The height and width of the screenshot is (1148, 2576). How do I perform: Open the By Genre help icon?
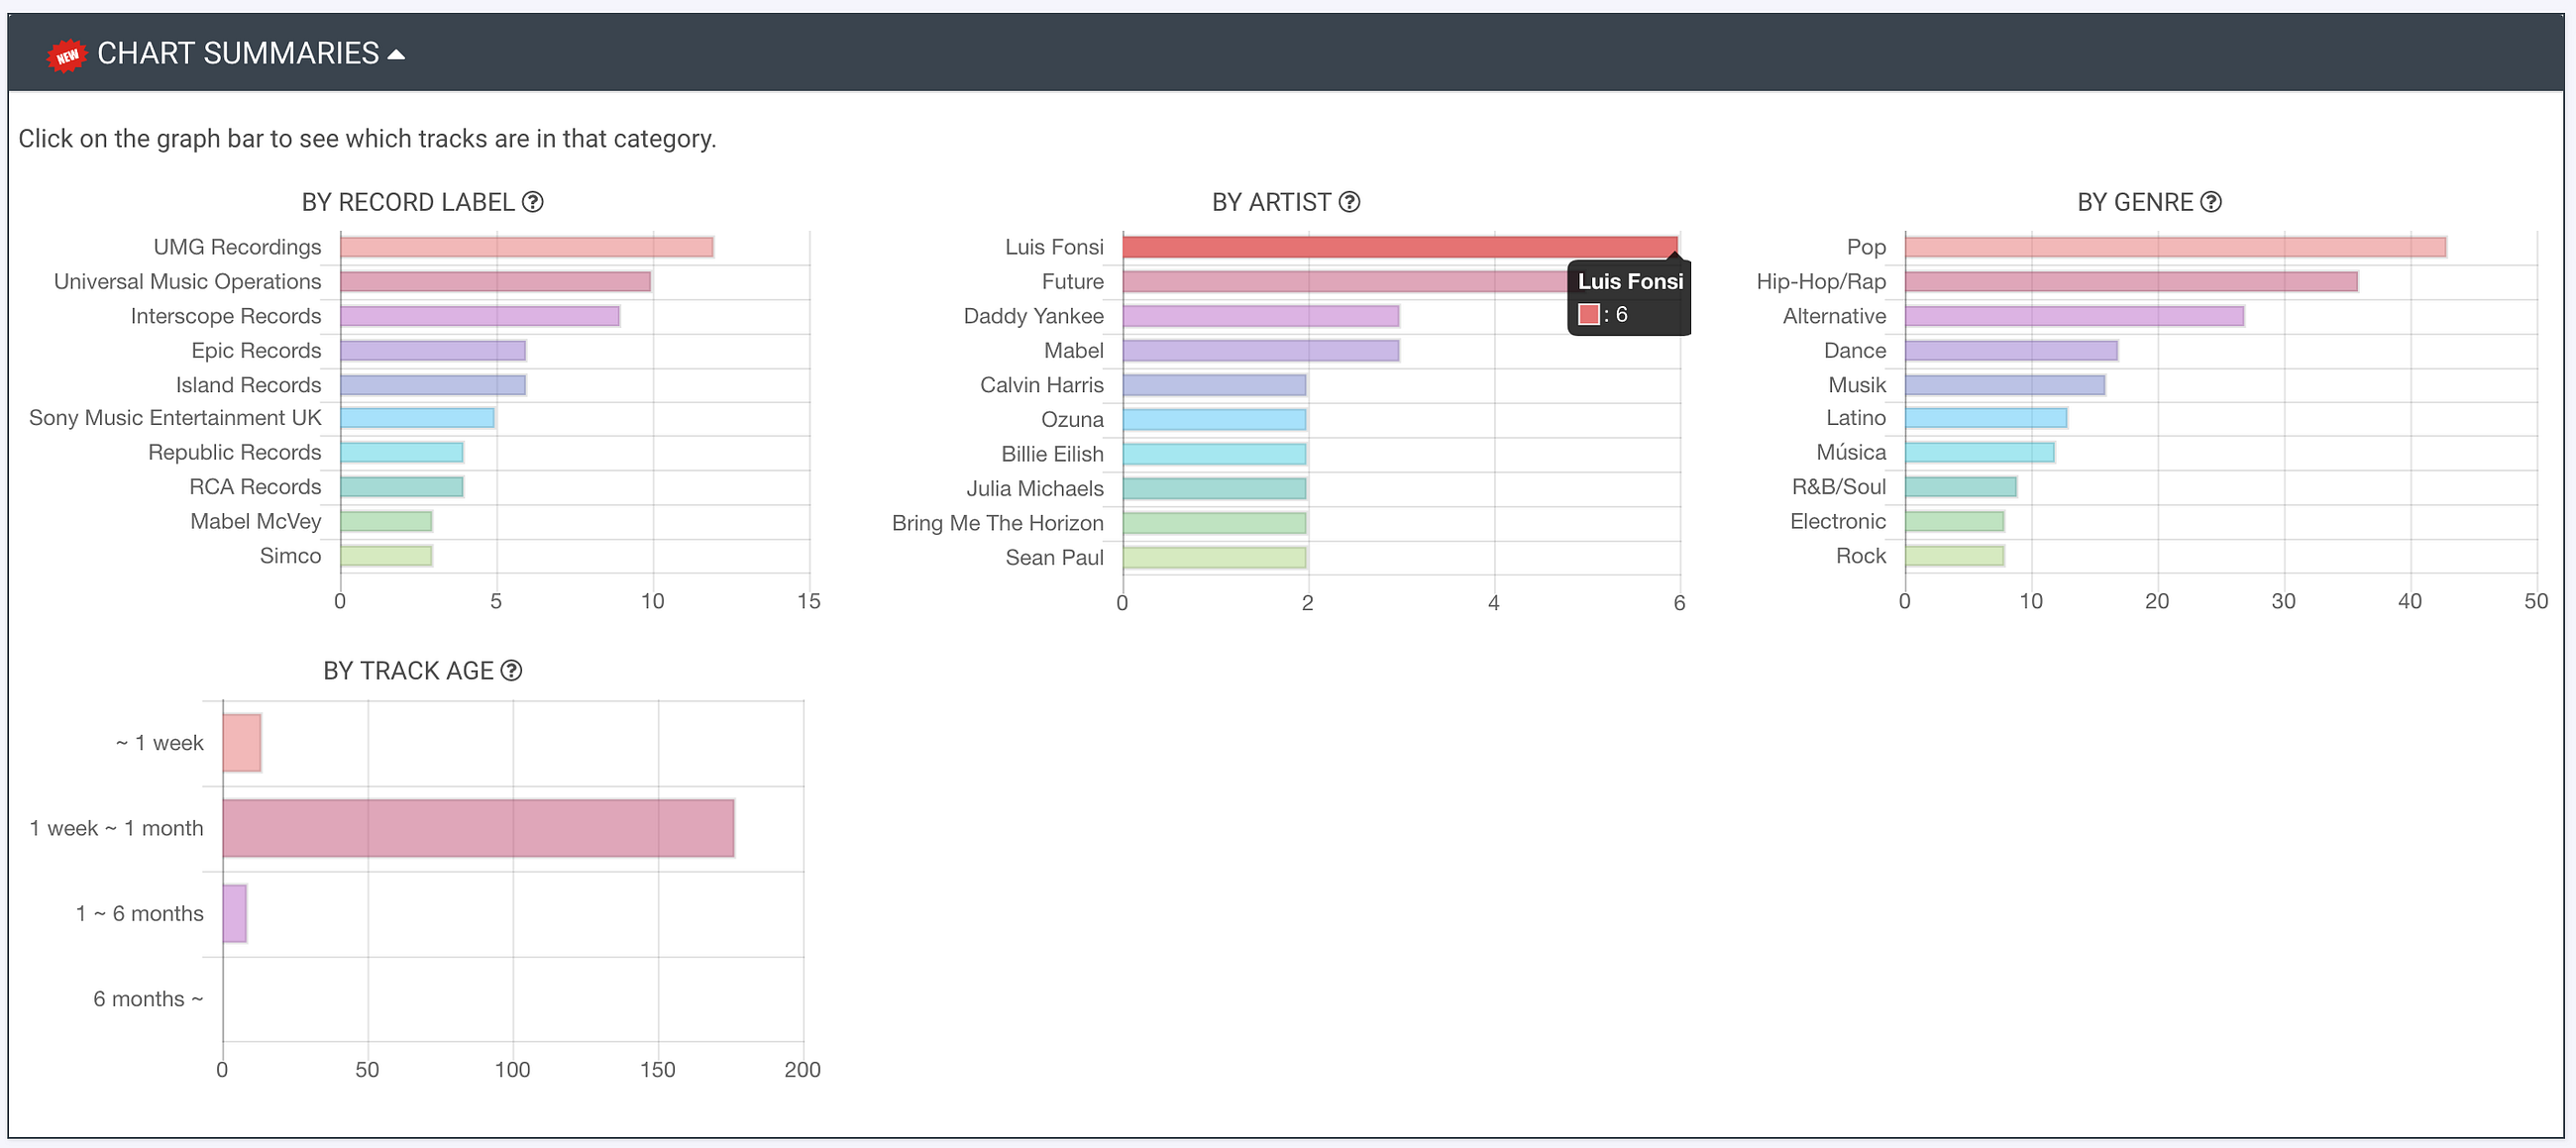pos(2211,202)
